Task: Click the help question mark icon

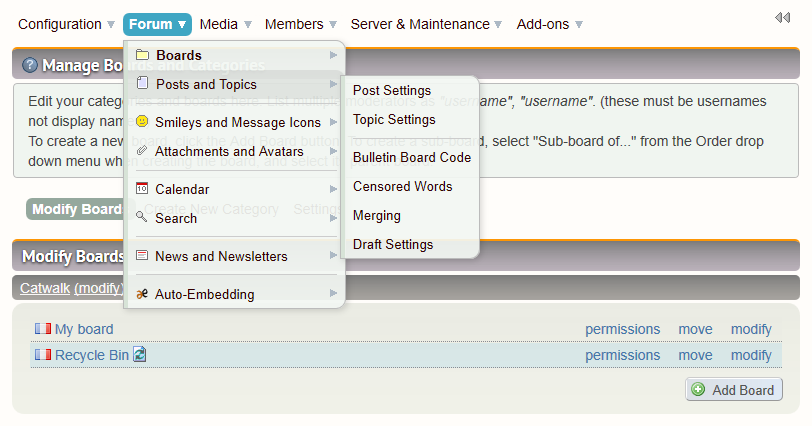Action: (30, 65)
